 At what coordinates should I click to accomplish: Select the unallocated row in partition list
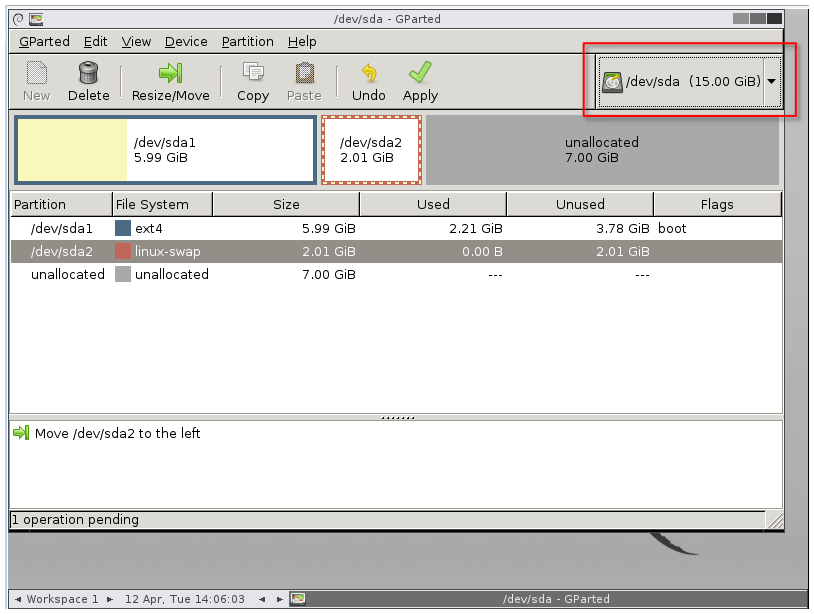[396, 274]
